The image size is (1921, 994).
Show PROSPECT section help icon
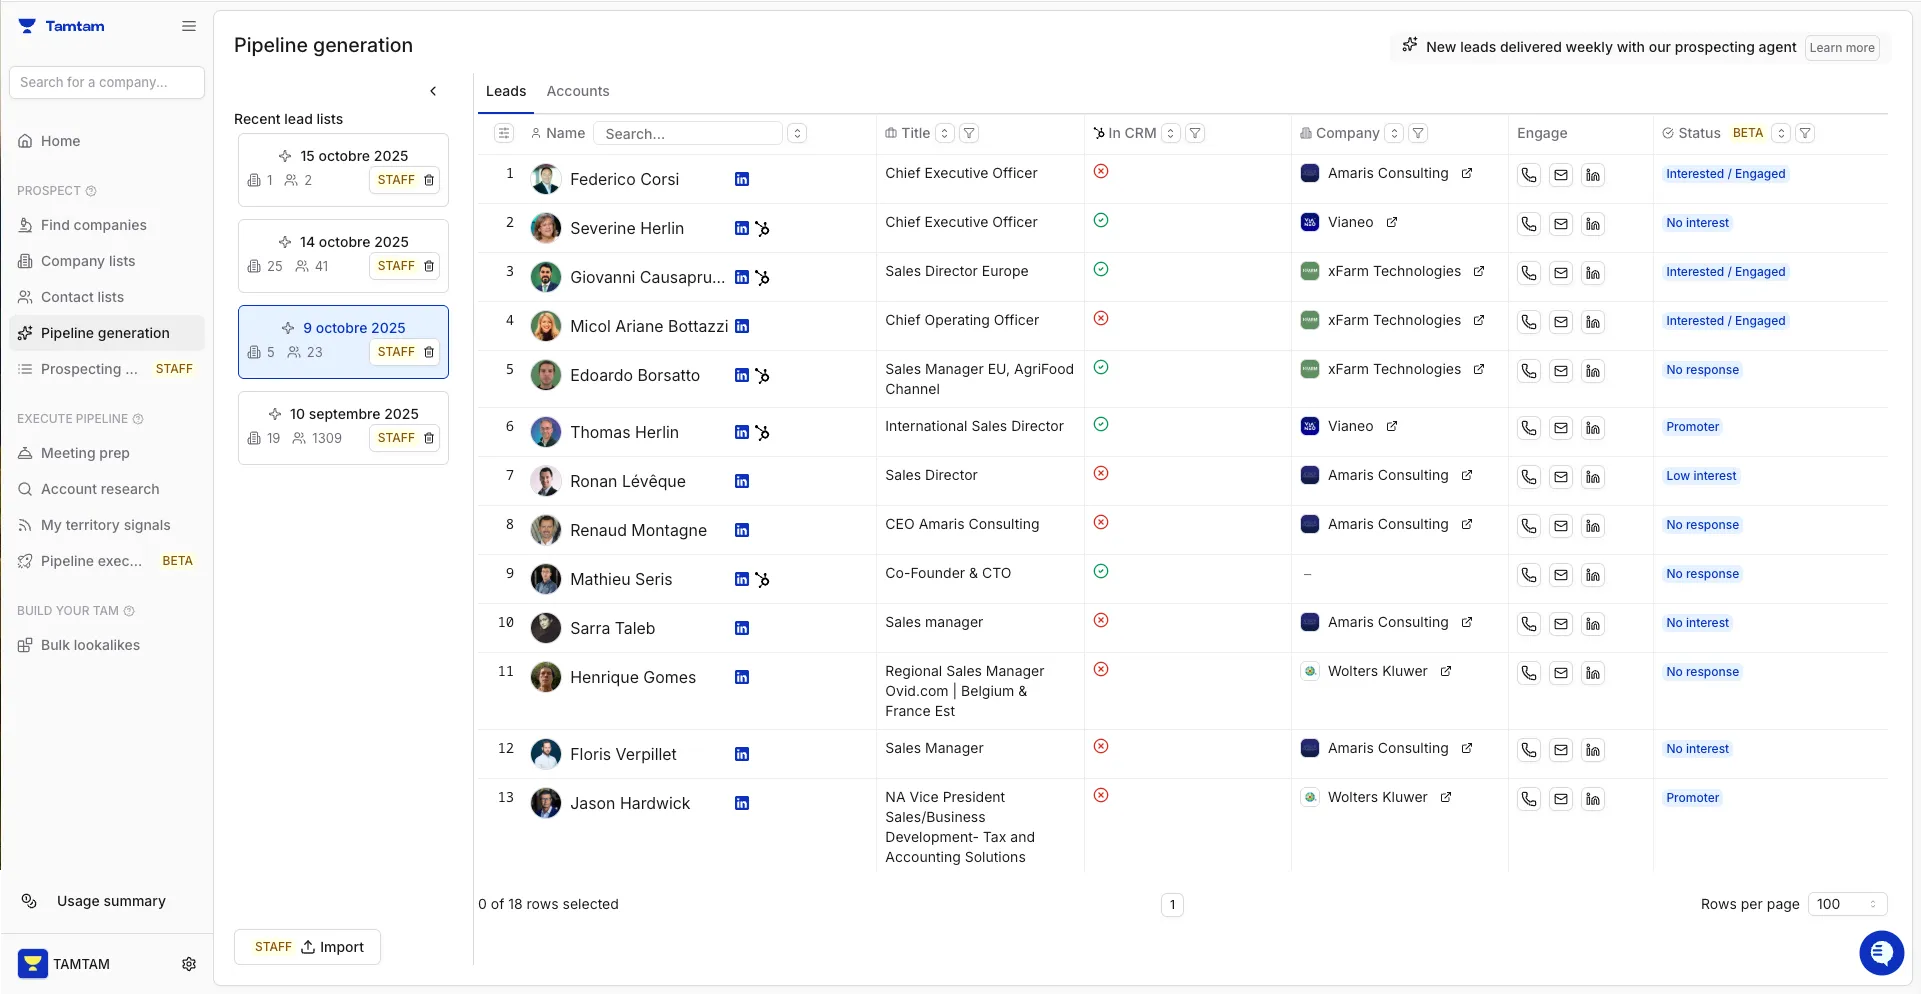(91, 191)
